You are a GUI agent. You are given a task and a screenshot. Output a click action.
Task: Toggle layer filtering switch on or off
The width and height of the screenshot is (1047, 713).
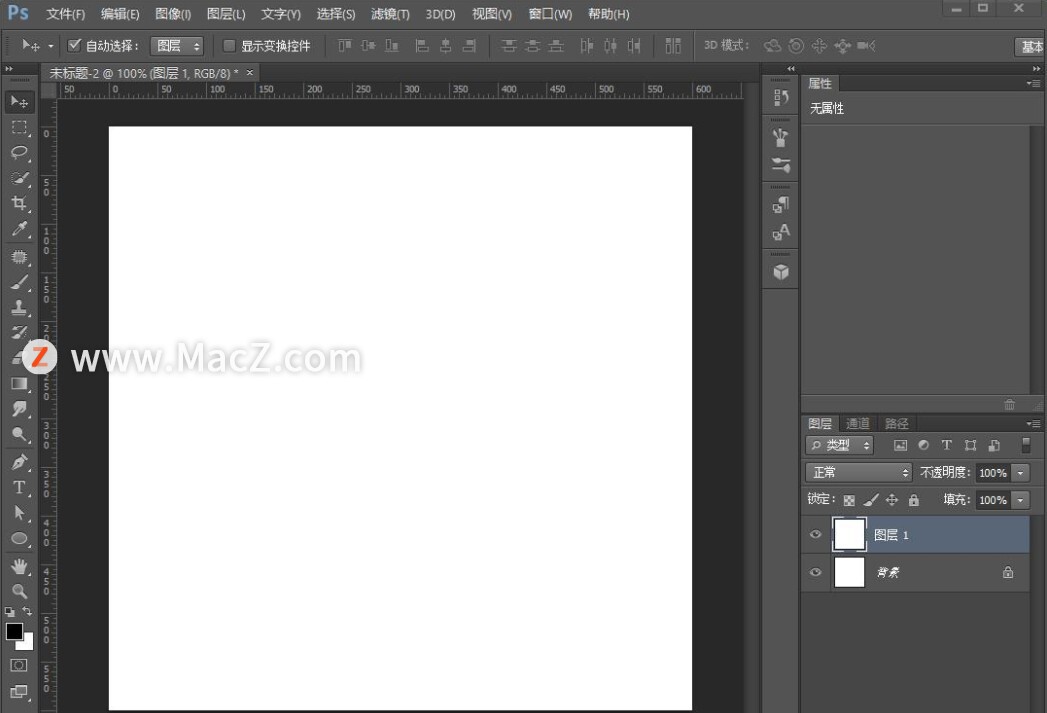point(1026,445)
